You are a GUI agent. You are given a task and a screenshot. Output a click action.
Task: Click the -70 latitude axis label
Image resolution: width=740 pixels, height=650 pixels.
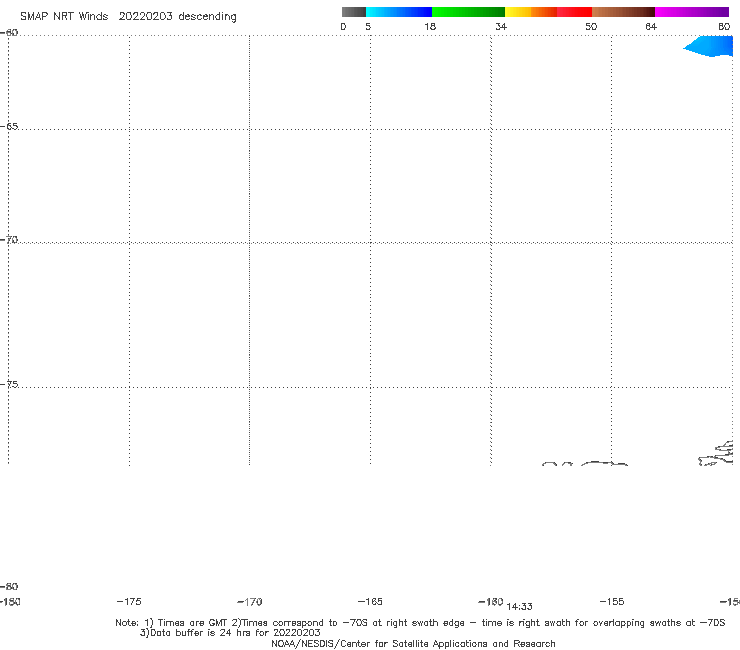[9, 240]
